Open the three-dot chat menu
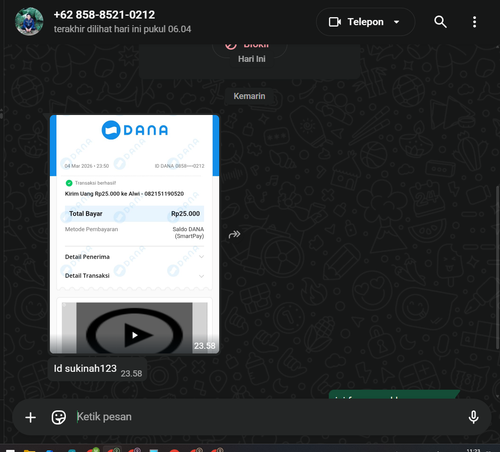Viewport: 500px width, 452px height. click(x=474, y=22)
